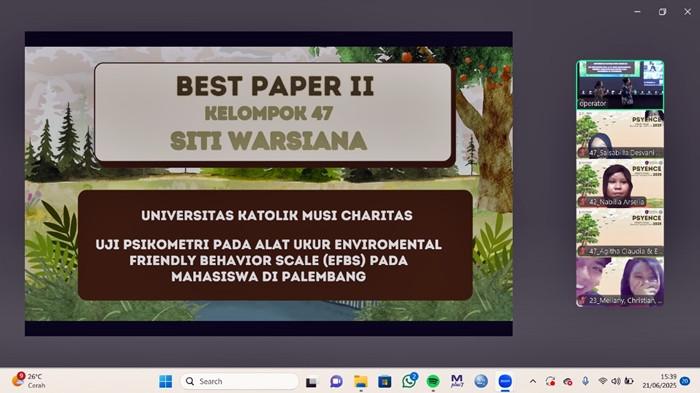Open the notification center badge

click(685, 381)
